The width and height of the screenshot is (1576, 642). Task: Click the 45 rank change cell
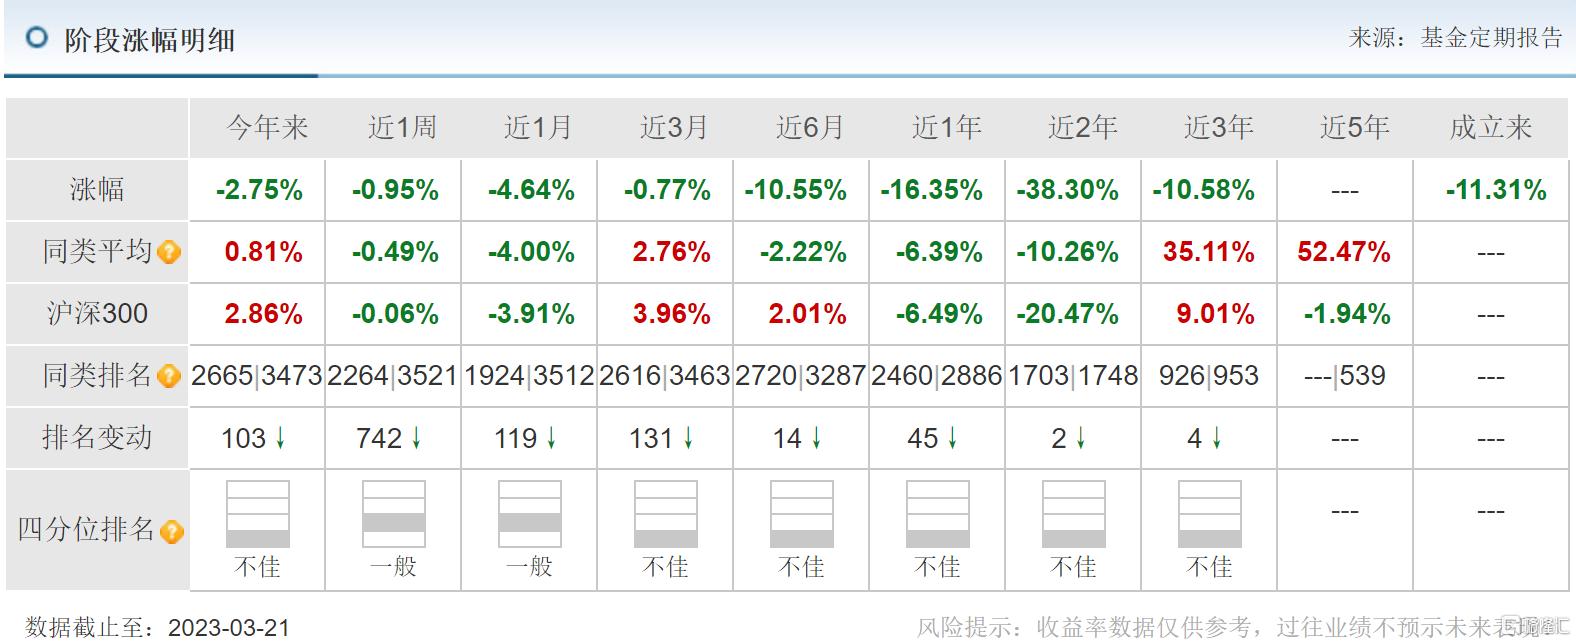click(x=933, y=438)
